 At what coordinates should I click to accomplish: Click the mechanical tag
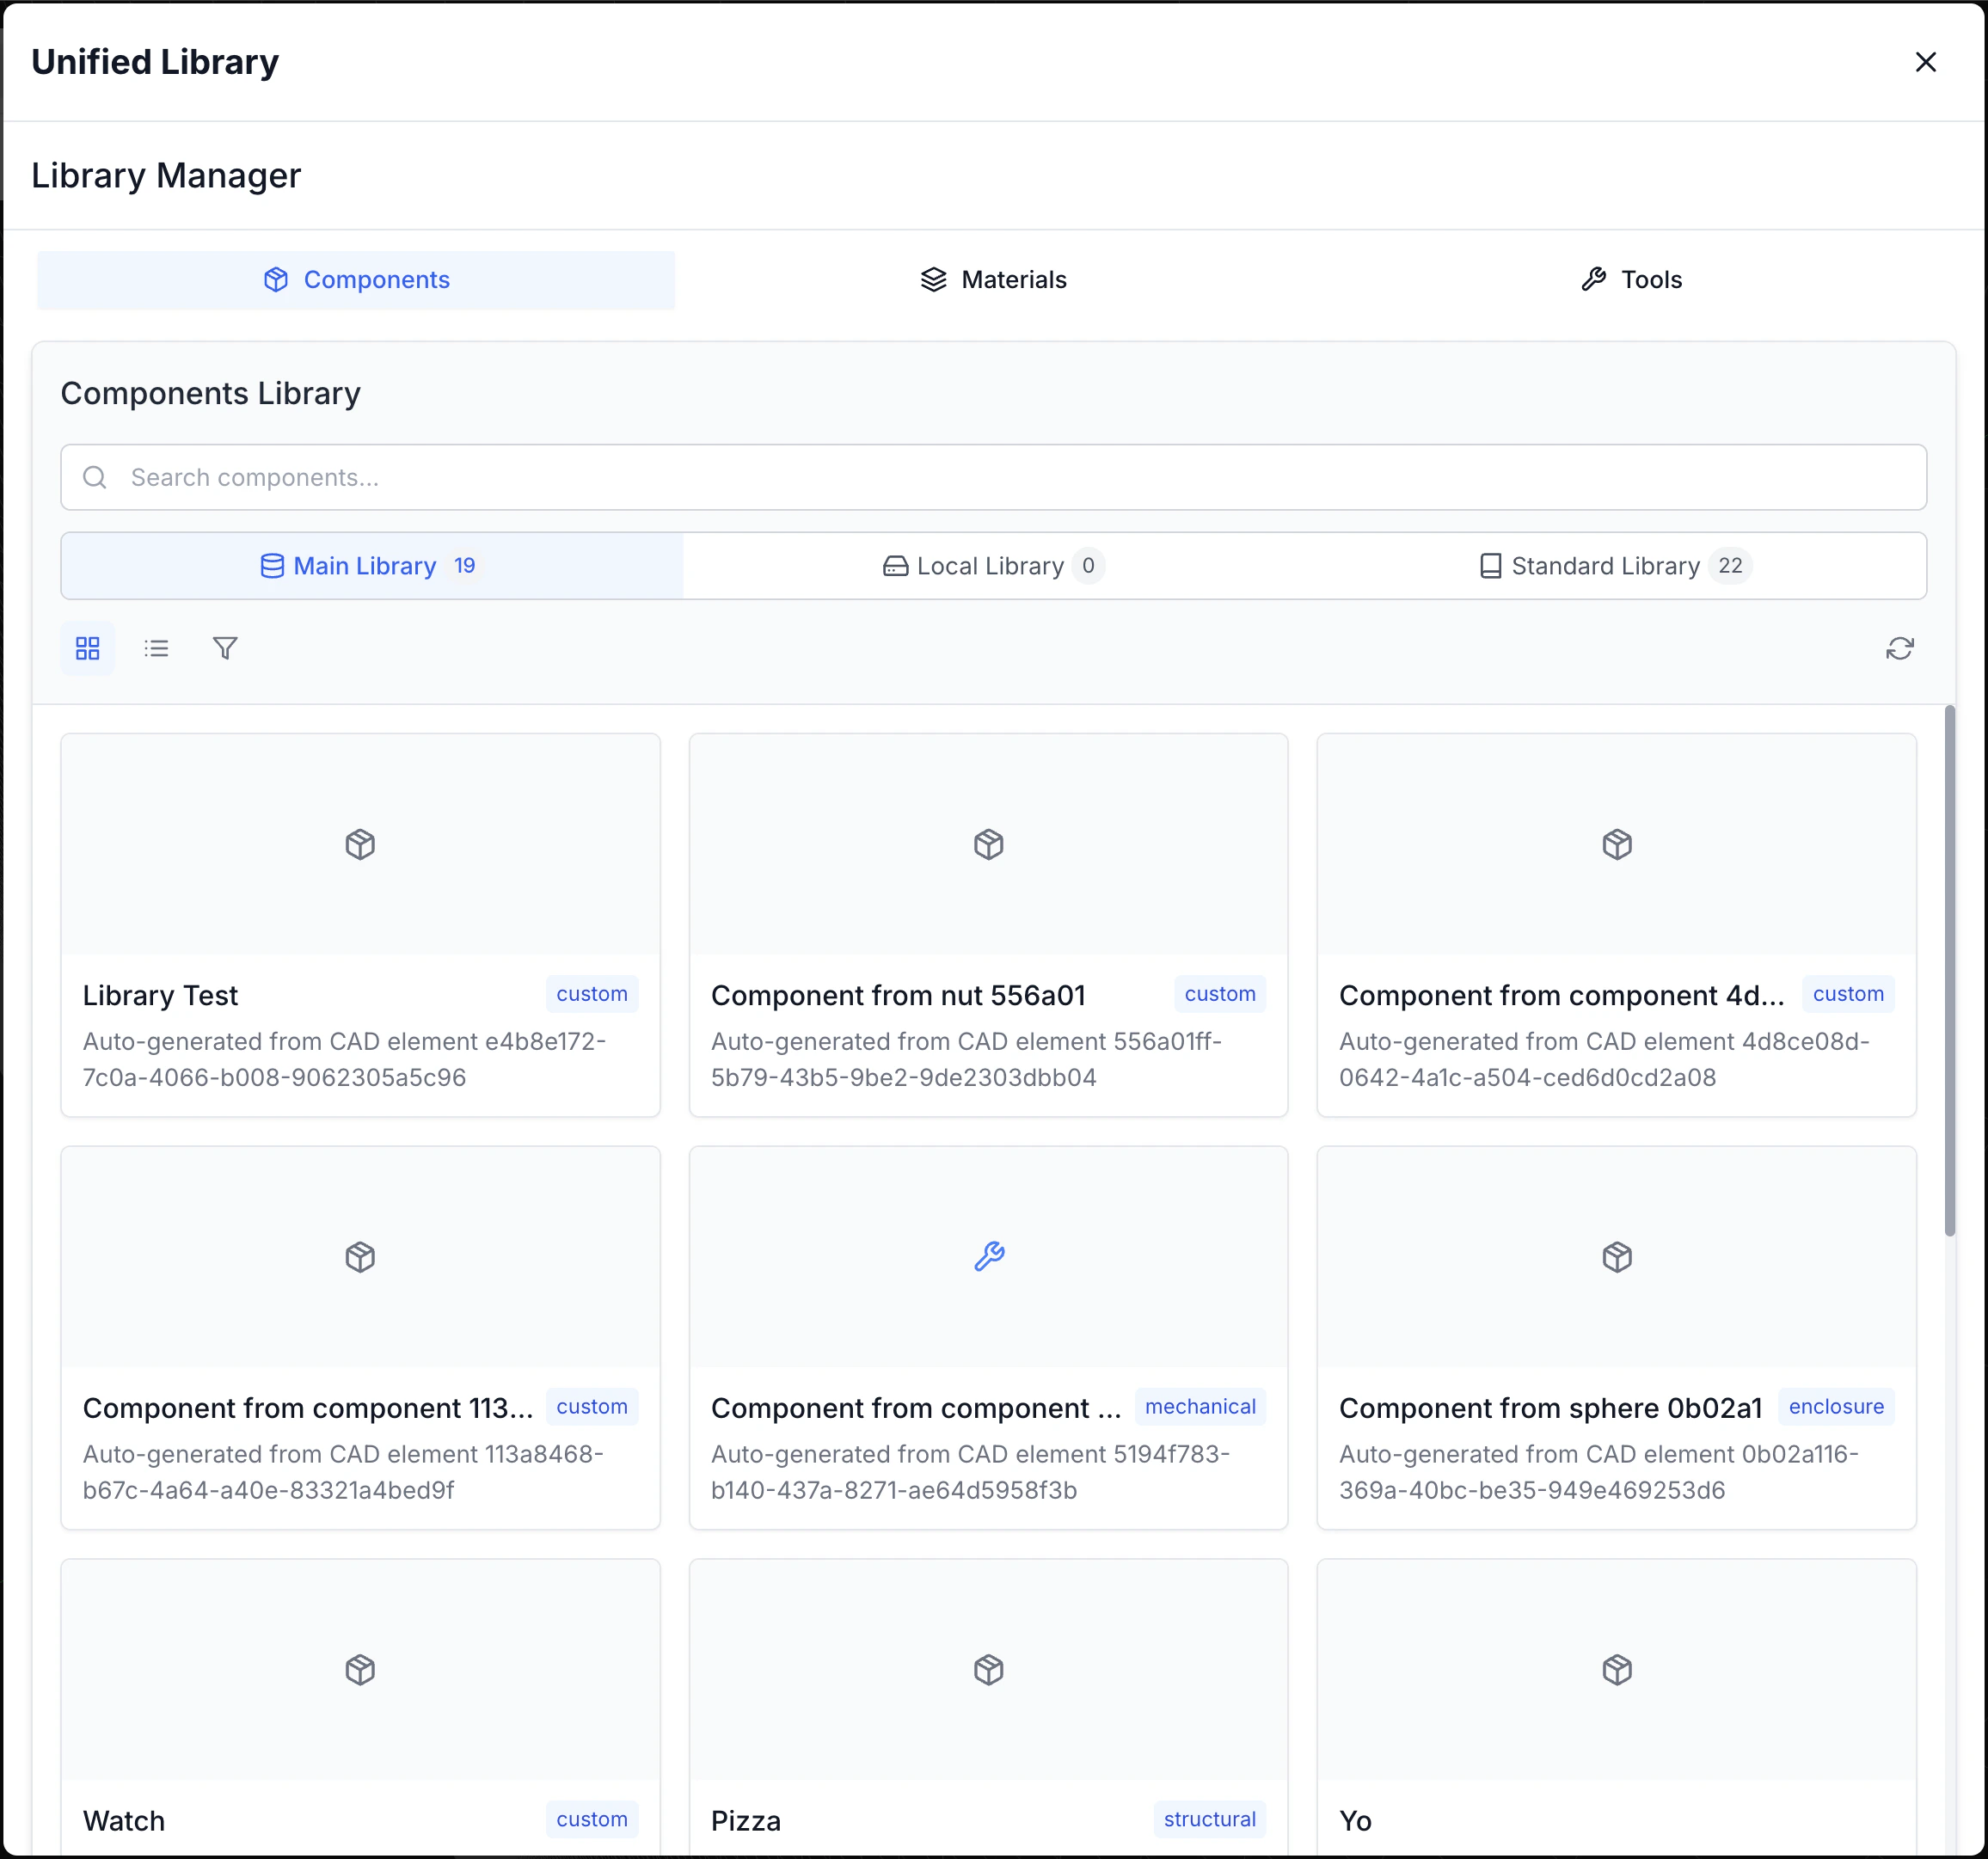tap(1200, 1407)
